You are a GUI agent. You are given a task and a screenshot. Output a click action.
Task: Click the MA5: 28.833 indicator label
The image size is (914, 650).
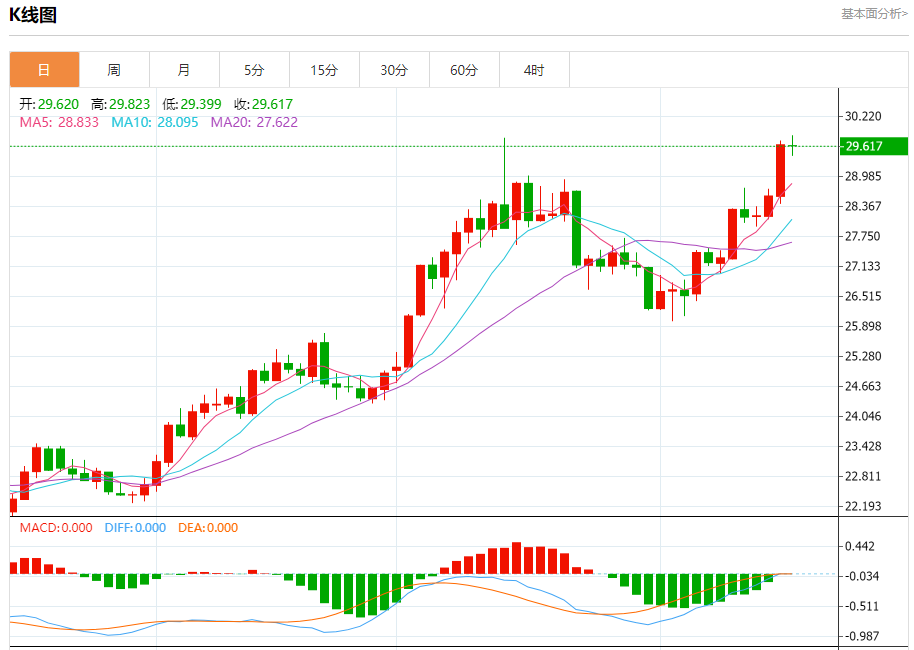click(59, 122)
